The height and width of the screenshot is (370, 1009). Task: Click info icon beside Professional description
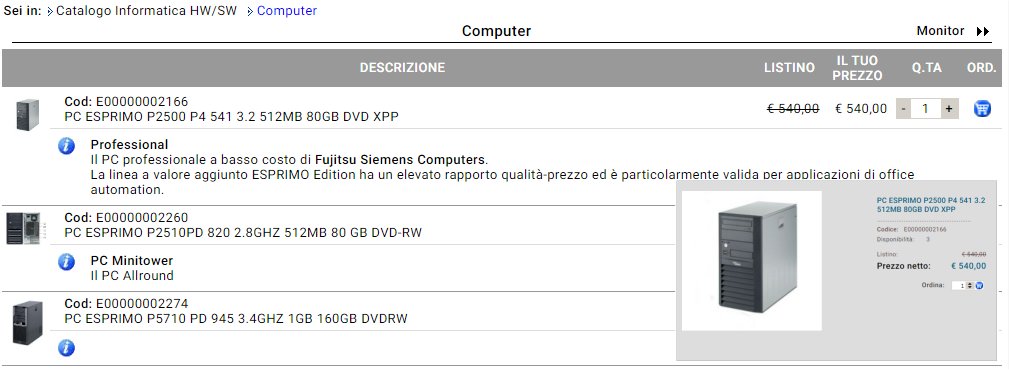click(66, 145)
